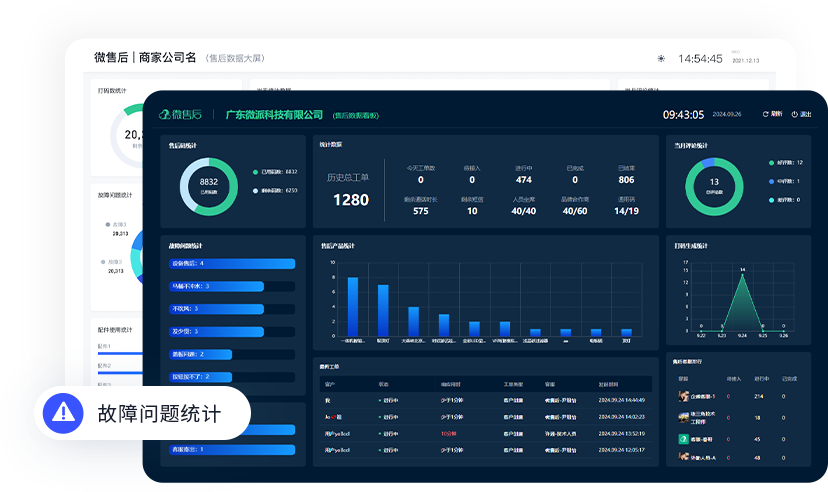This screenshot has width=828, height=492.
Task: Click the avatar in the agent row showing 214
Action: (x=683, y=396)
